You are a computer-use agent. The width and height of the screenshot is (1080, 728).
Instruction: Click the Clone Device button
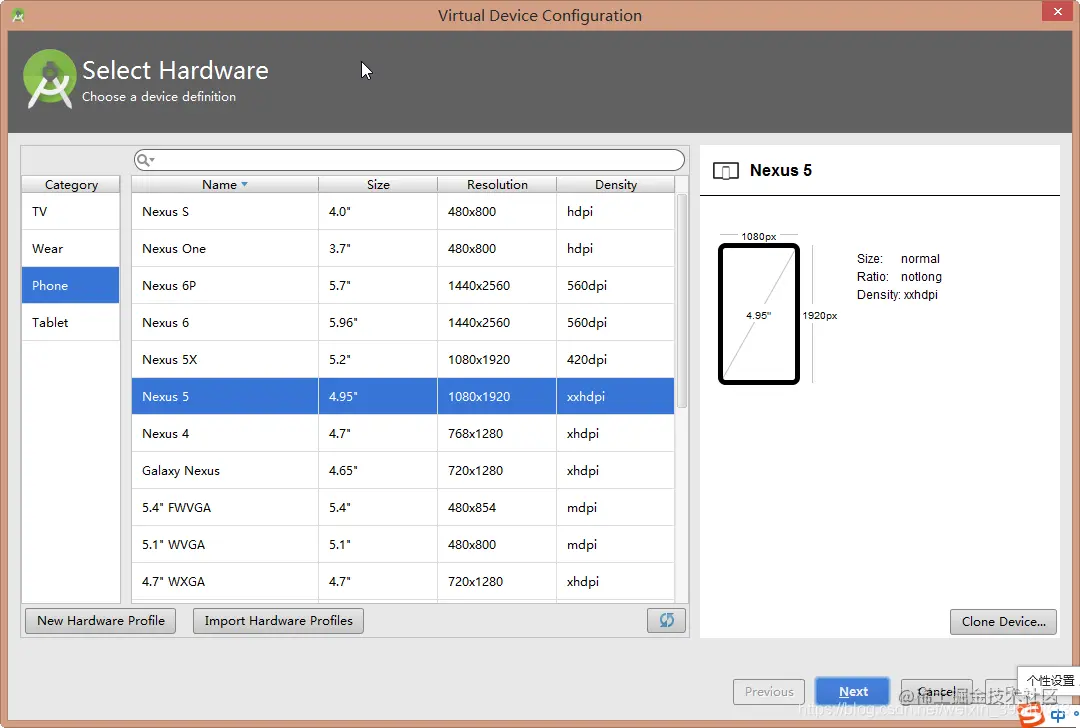[1003, 621]
